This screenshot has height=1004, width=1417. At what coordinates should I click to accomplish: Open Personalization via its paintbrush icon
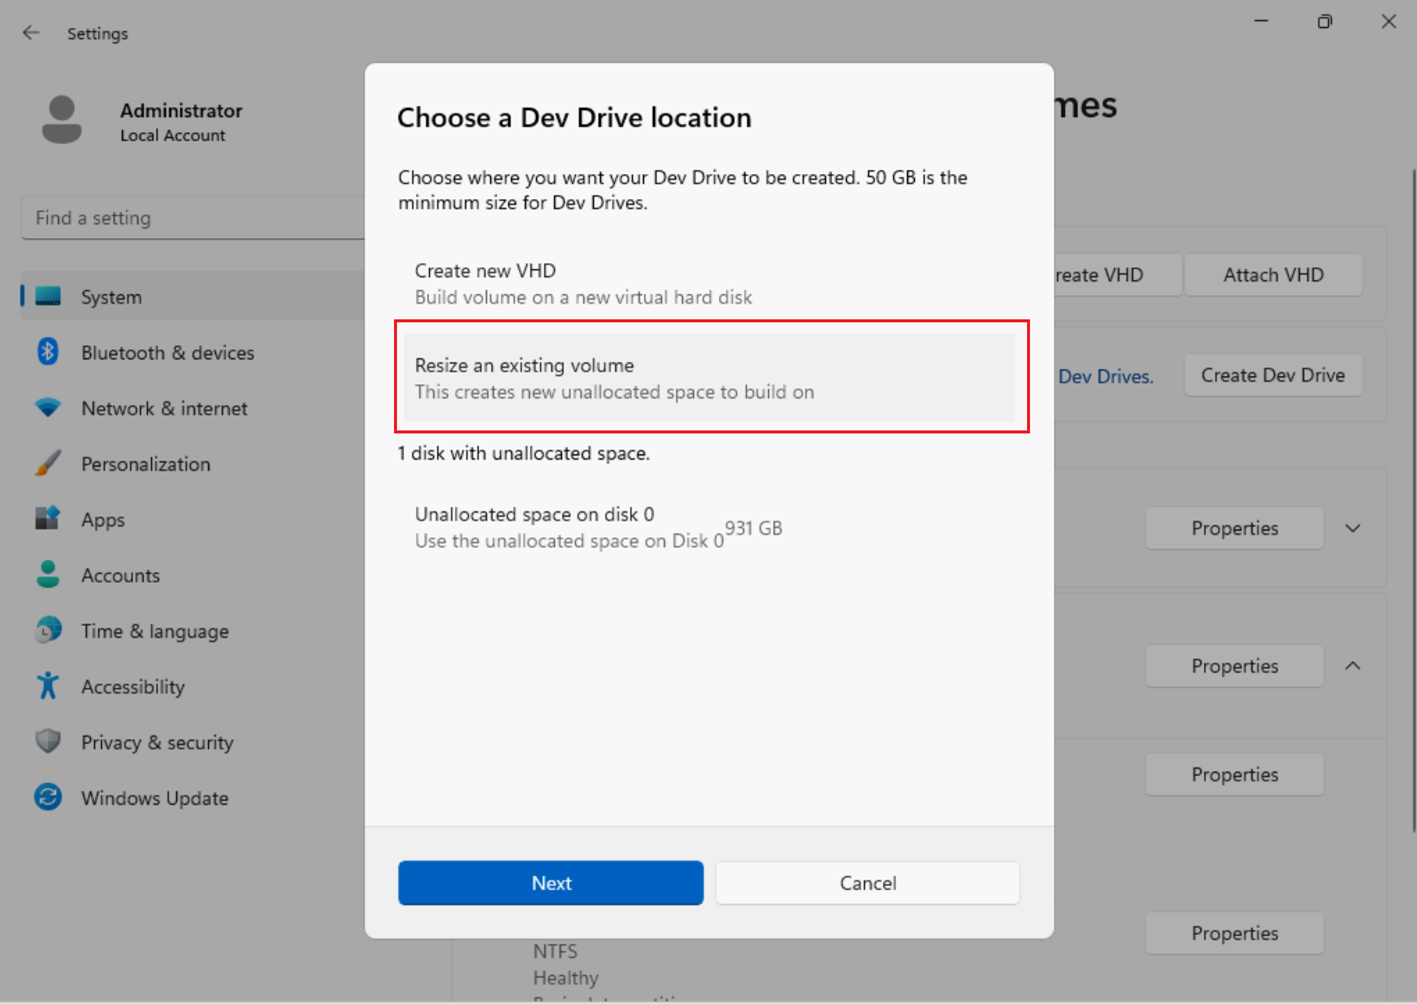47,464
